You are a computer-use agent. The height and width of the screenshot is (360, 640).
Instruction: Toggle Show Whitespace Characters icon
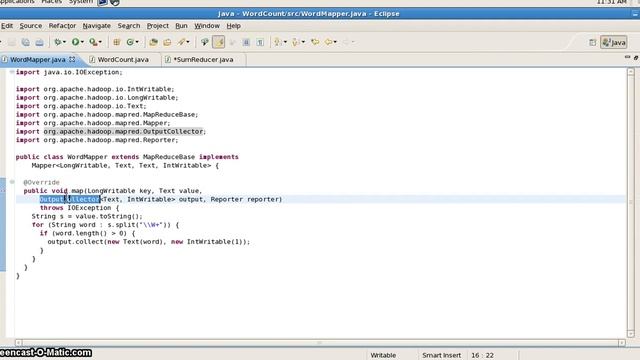(260, 42)
